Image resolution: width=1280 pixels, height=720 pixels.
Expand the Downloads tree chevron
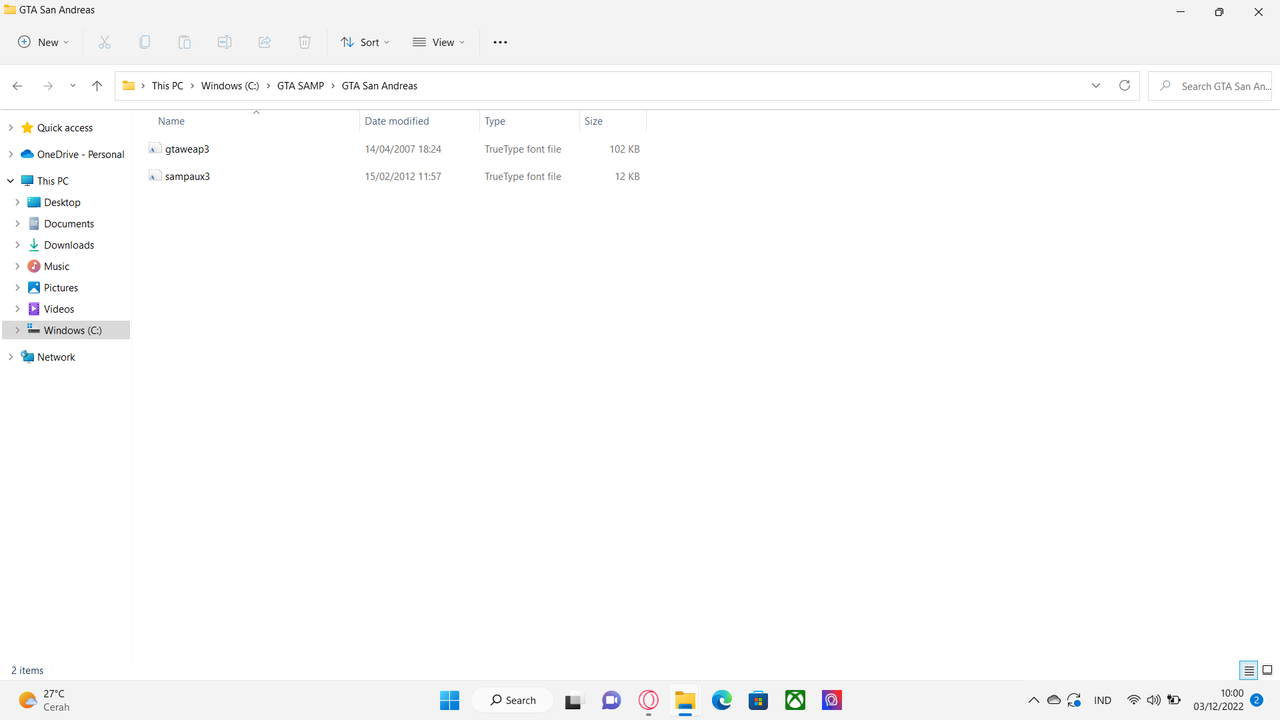[18, 245]
